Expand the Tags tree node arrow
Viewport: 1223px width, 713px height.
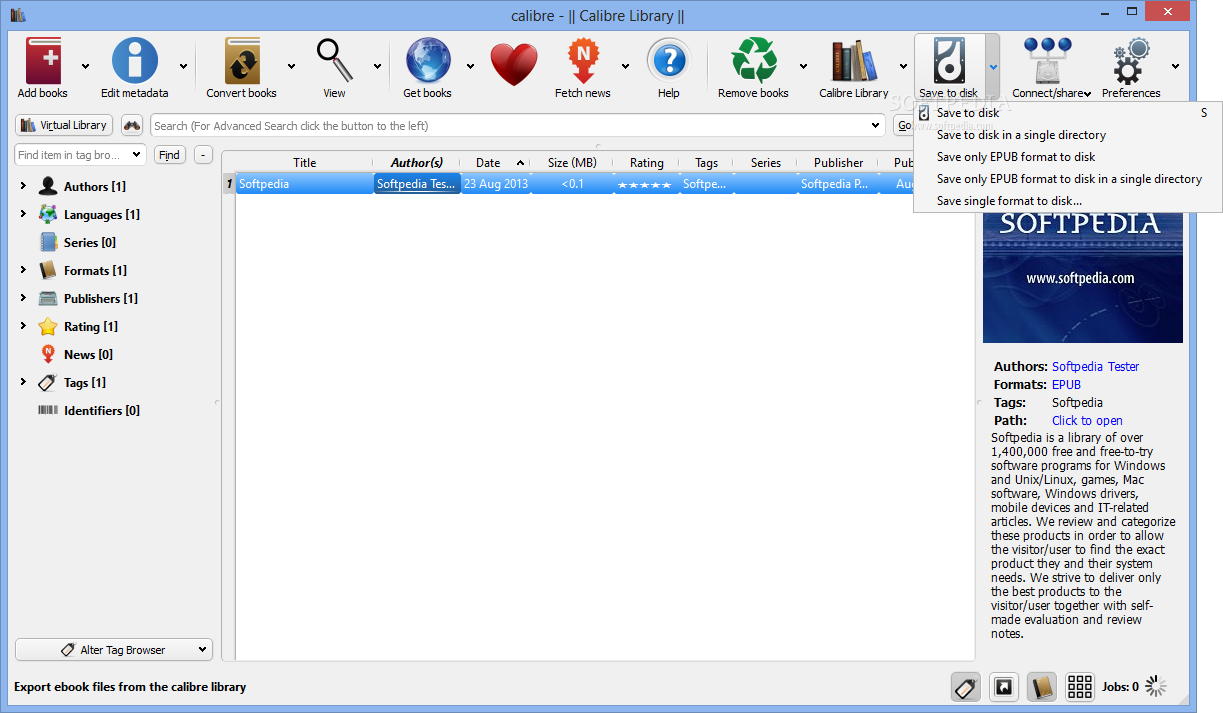23,382
